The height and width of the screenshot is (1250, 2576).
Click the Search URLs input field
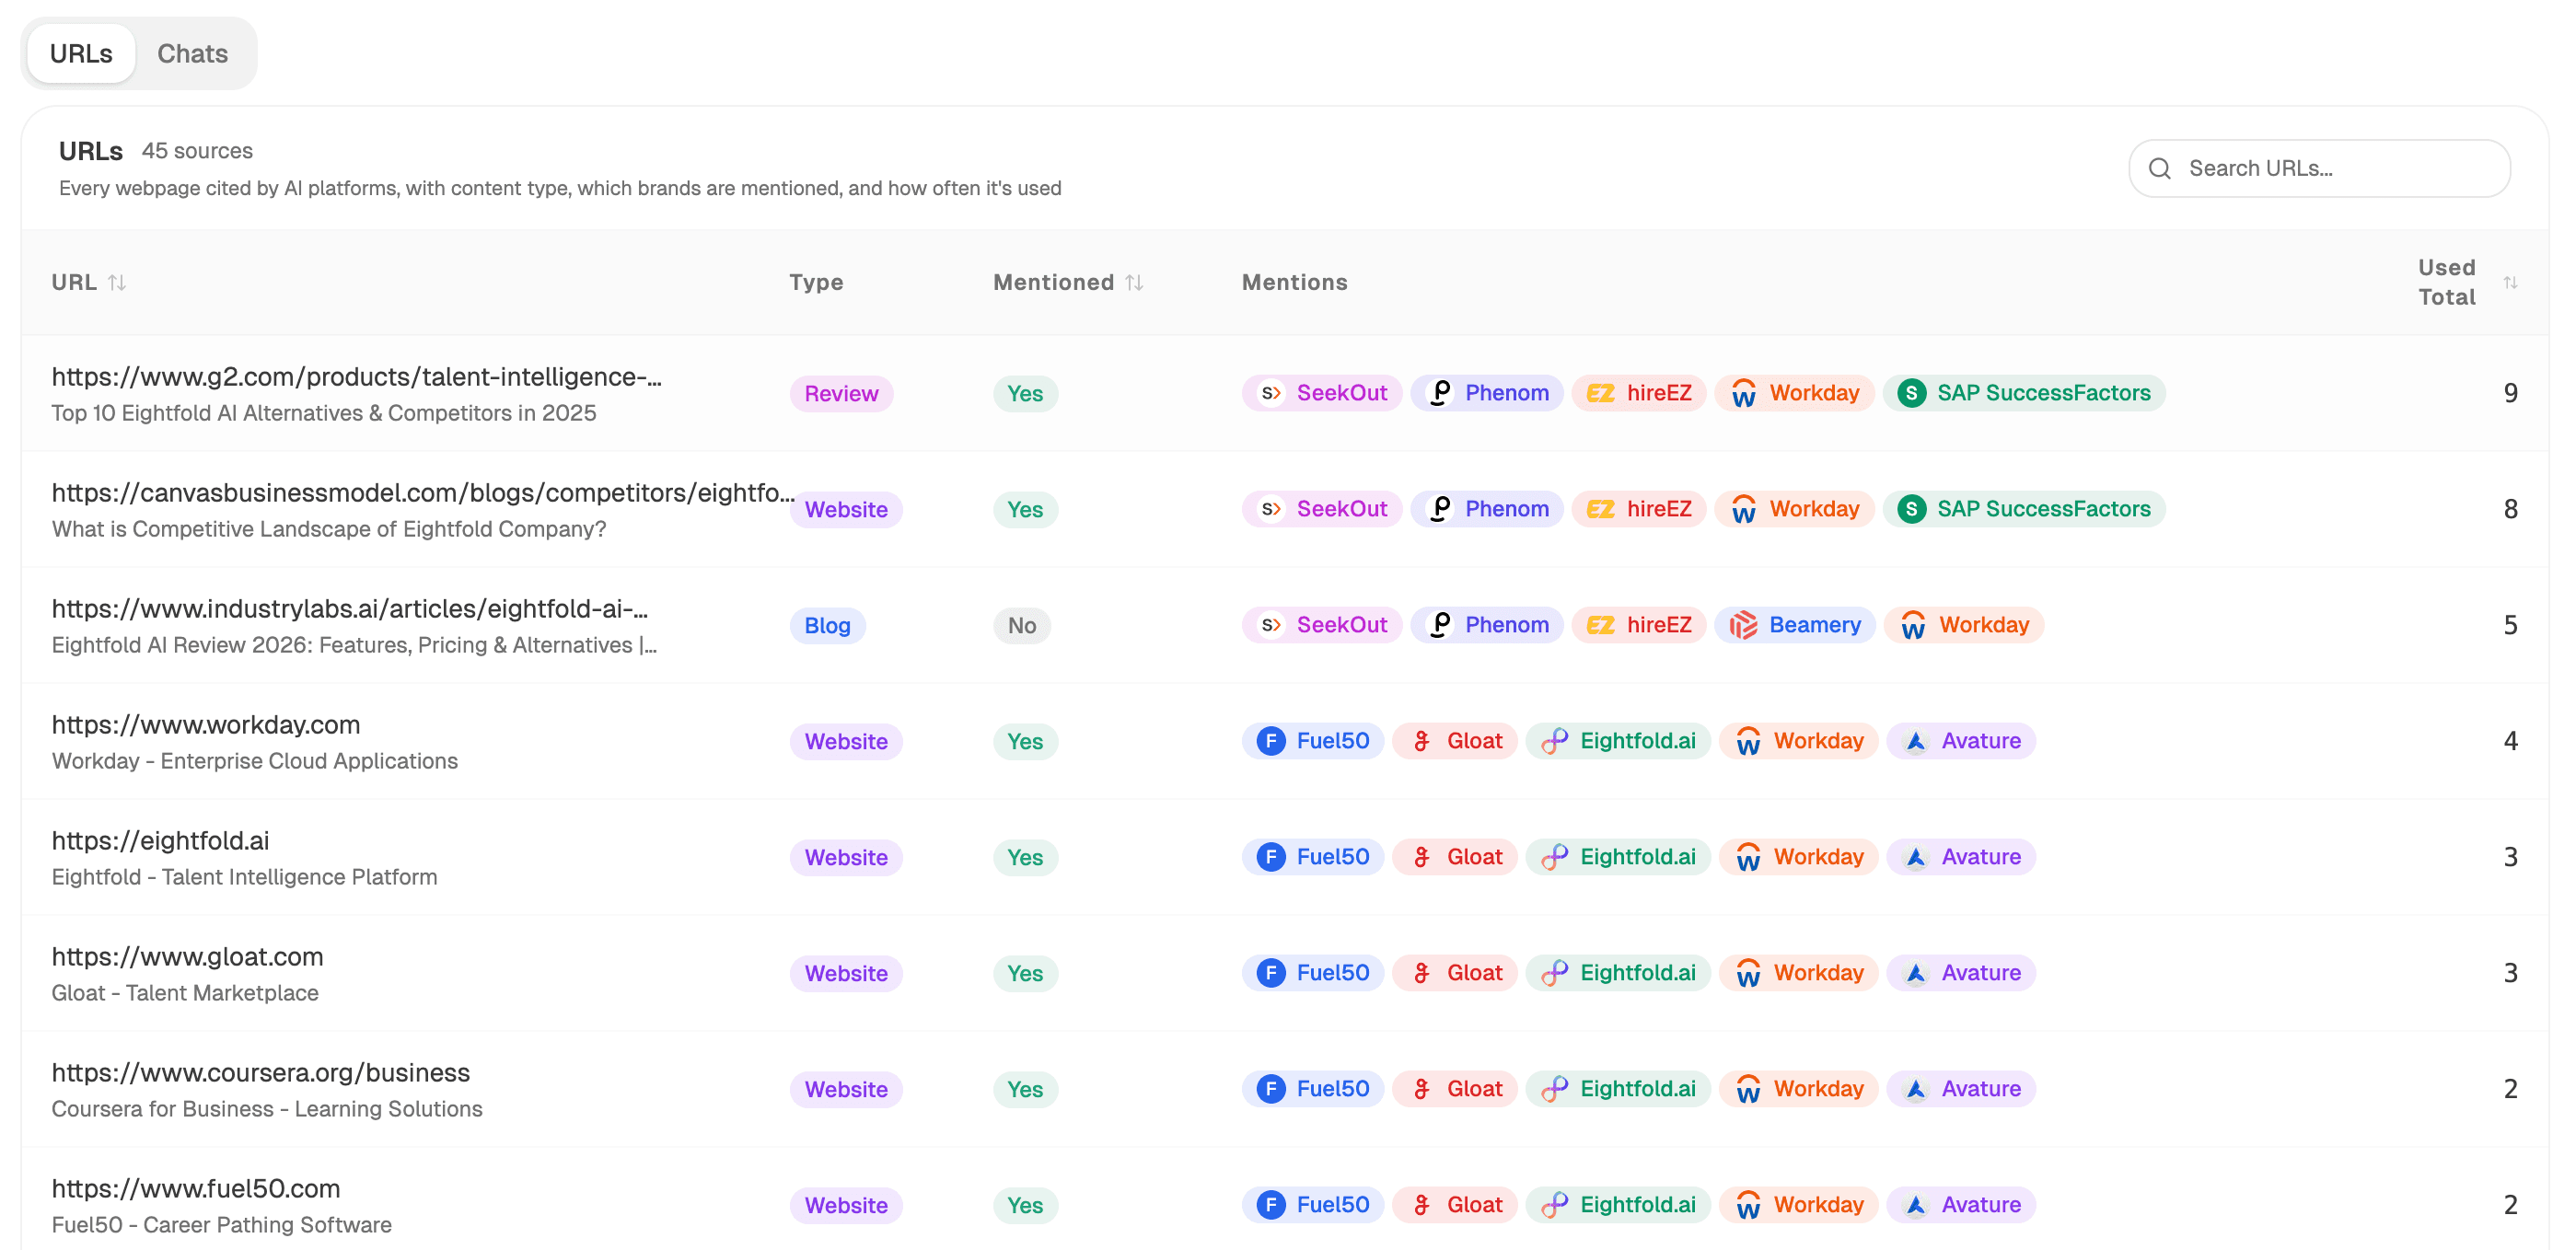pos(2318,168)
